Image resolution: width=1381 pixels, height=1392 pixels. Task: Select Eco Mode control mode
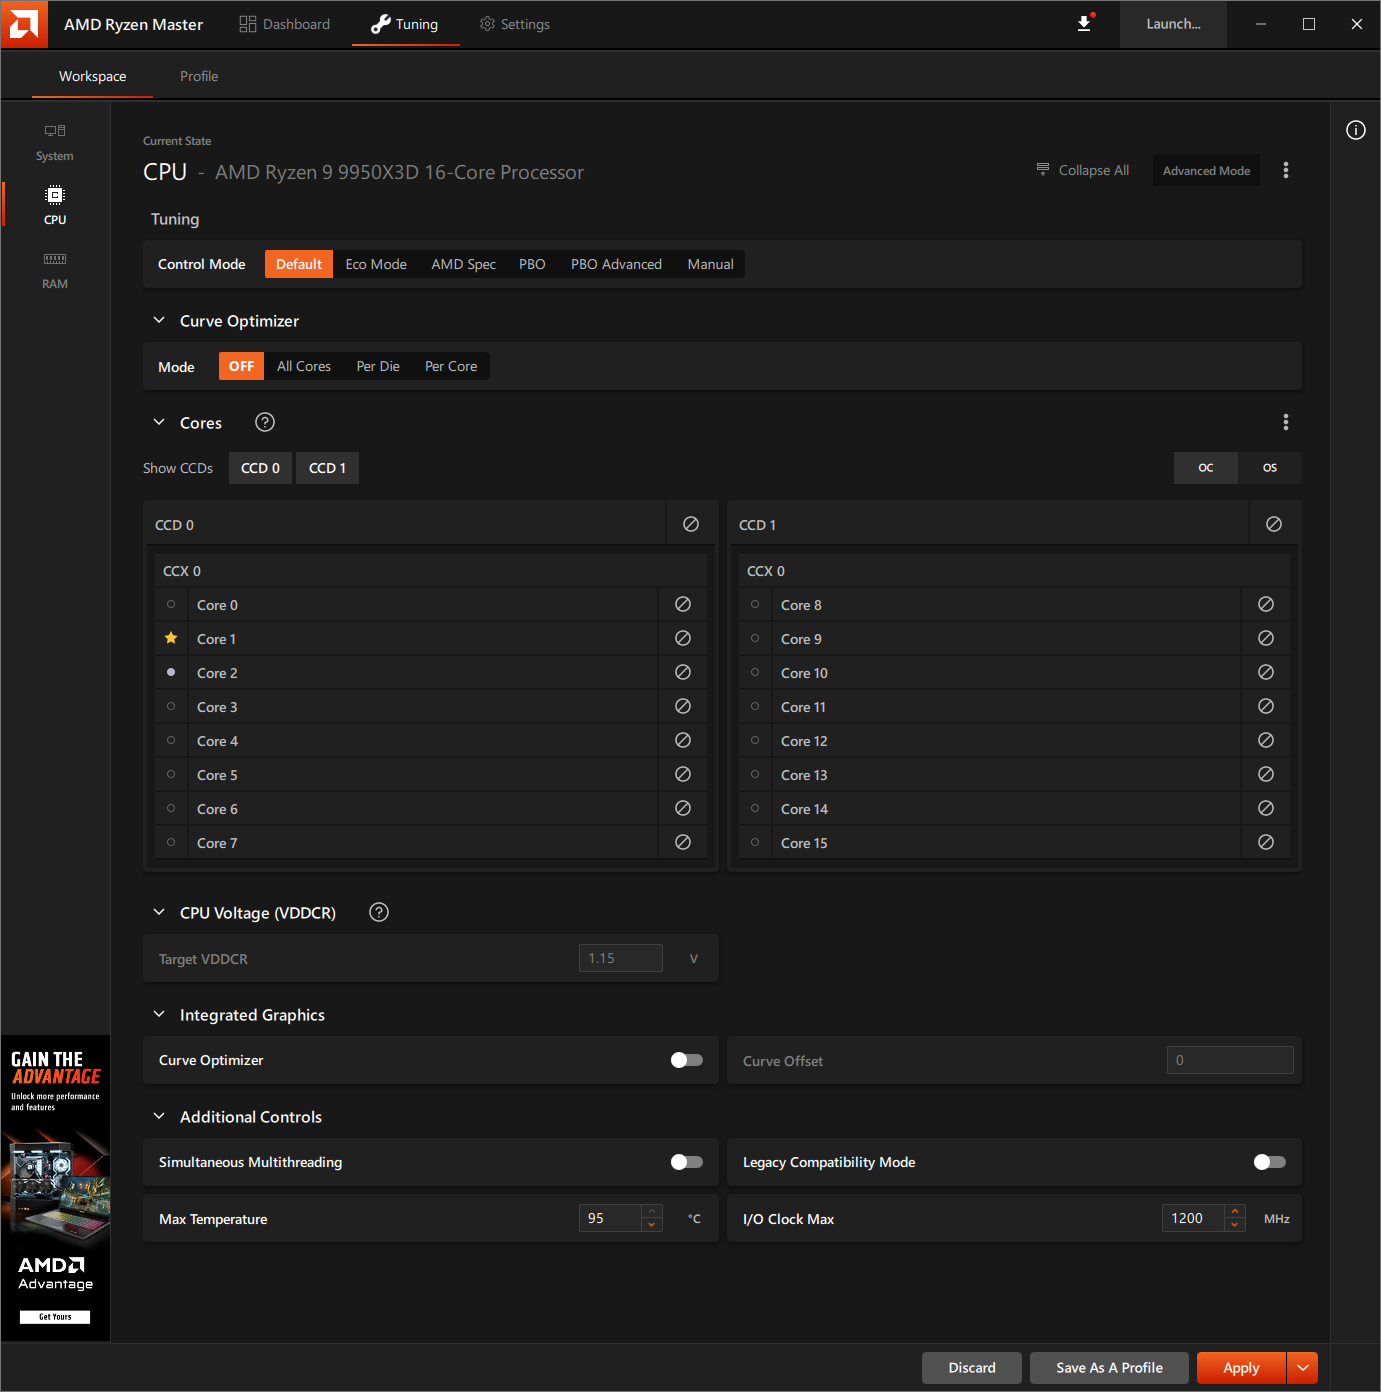376,264
